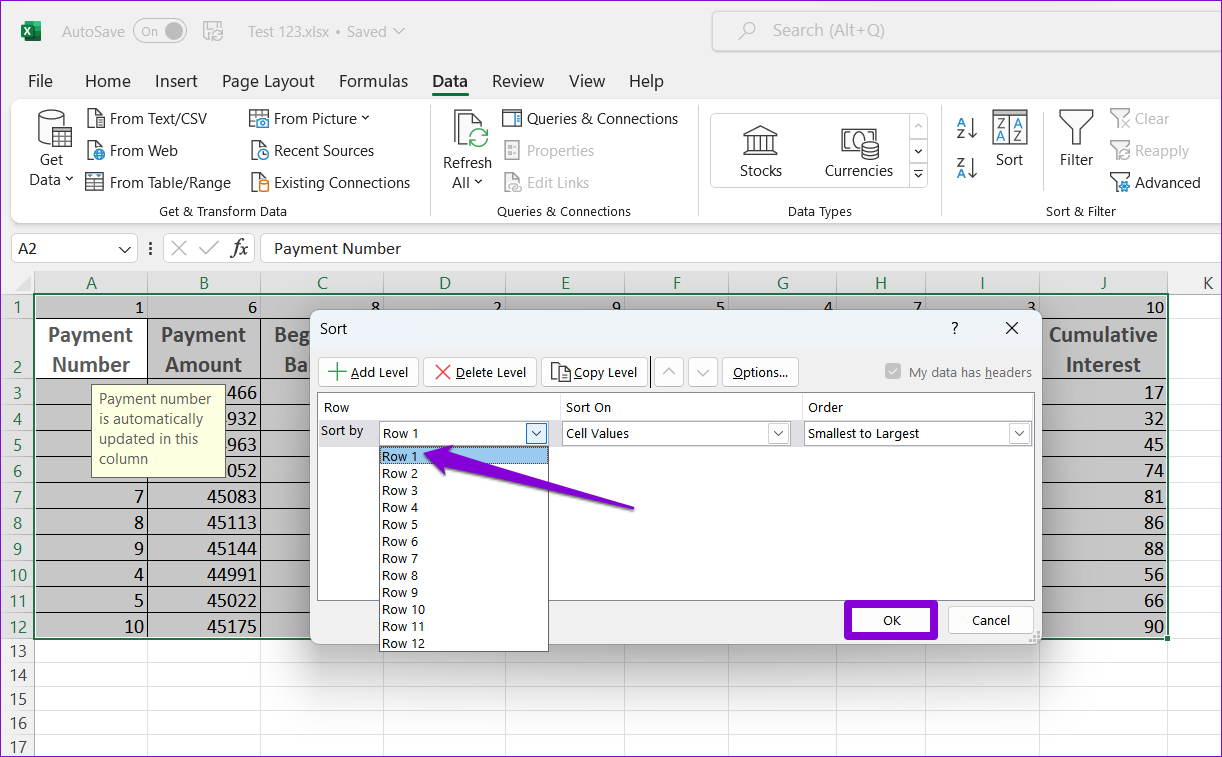This screenshot has width=1222, height=757.
Task: Choose the Currencies data type
Action: pos(858,151)
